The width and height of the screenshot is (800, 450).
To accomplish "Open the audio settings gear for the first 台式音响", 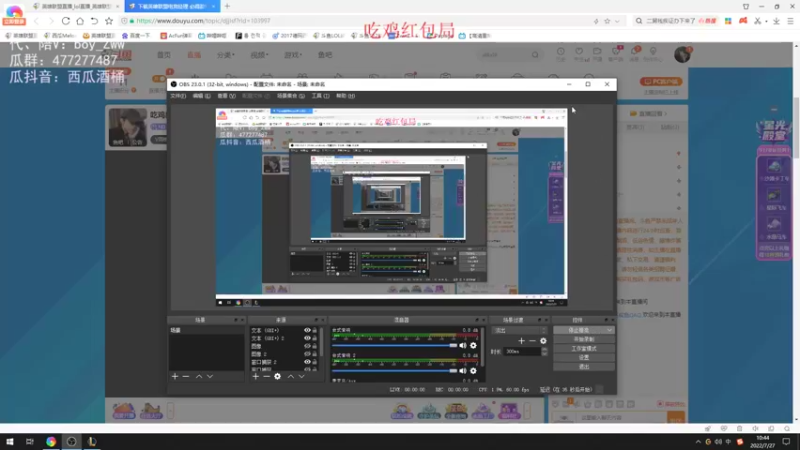I will (473, 345).
